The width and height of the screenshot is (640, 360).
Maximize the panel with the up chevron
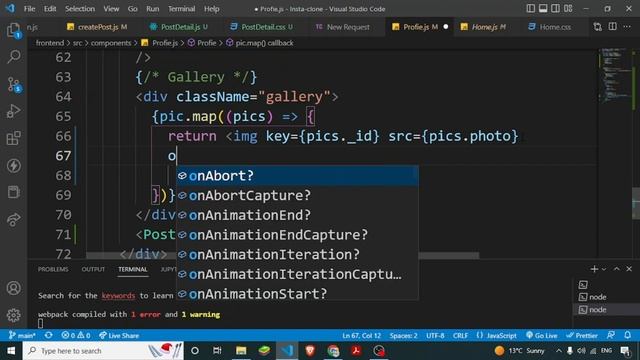tap(616, 269)
